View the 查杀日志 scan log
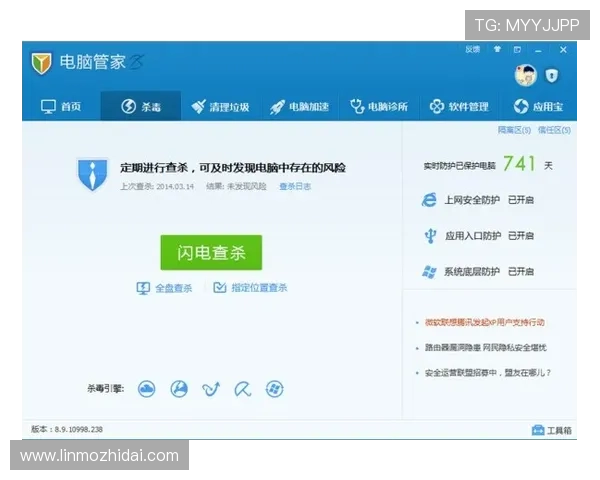The height and width of the screenshot is (480, 600). [x=295, y=186]
